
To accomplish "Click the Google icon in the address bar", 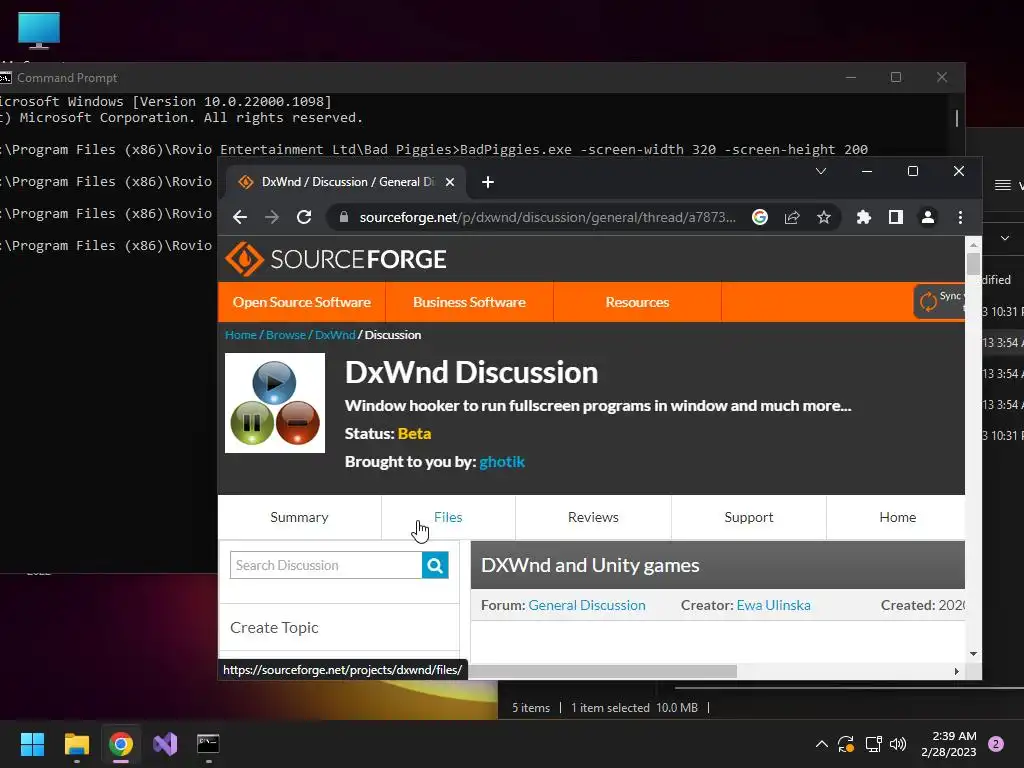I will 760,217.
